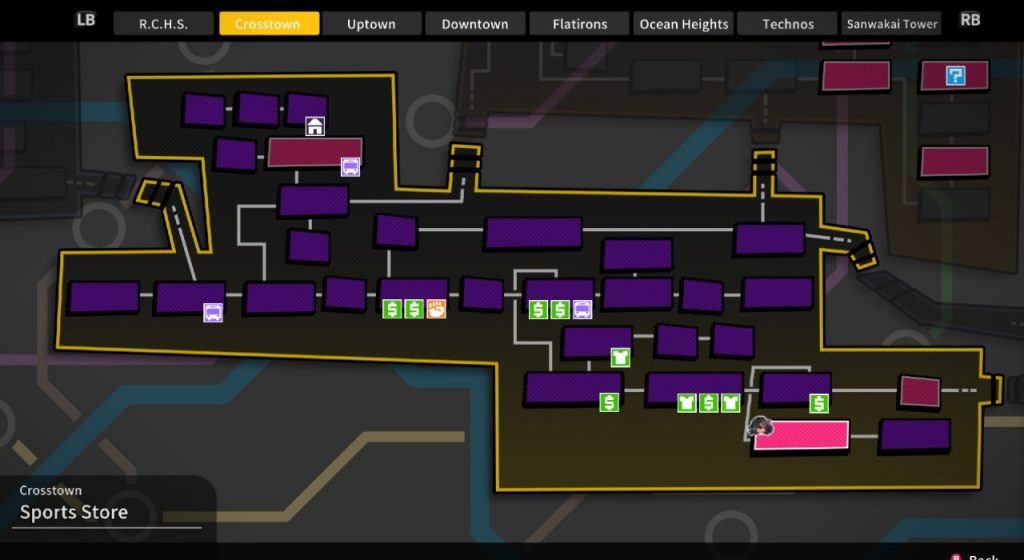This screenshot has height=560, width=1024.
Task: Click the bus stop icon on the far-west street
Action: pos(213,313)
